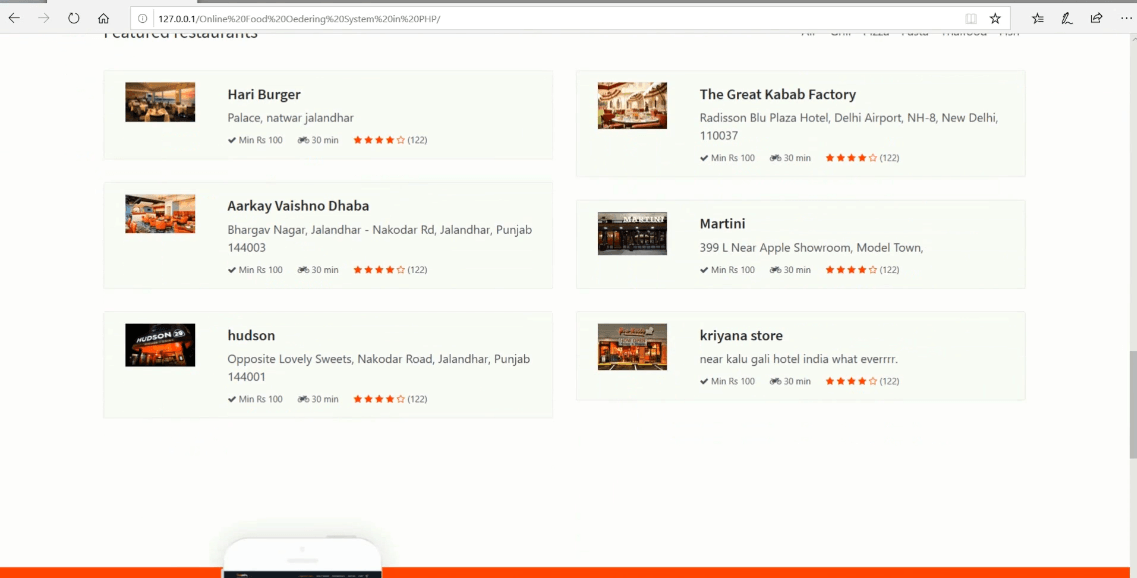Click the browser Back arrow

pyautogui.click(x=14, y=18)
